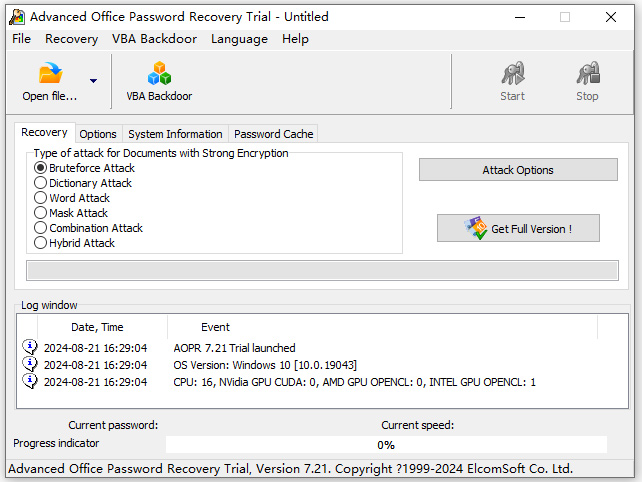Click the info icon for CPU log entry
642x482 pixels.
pos(29,381)
